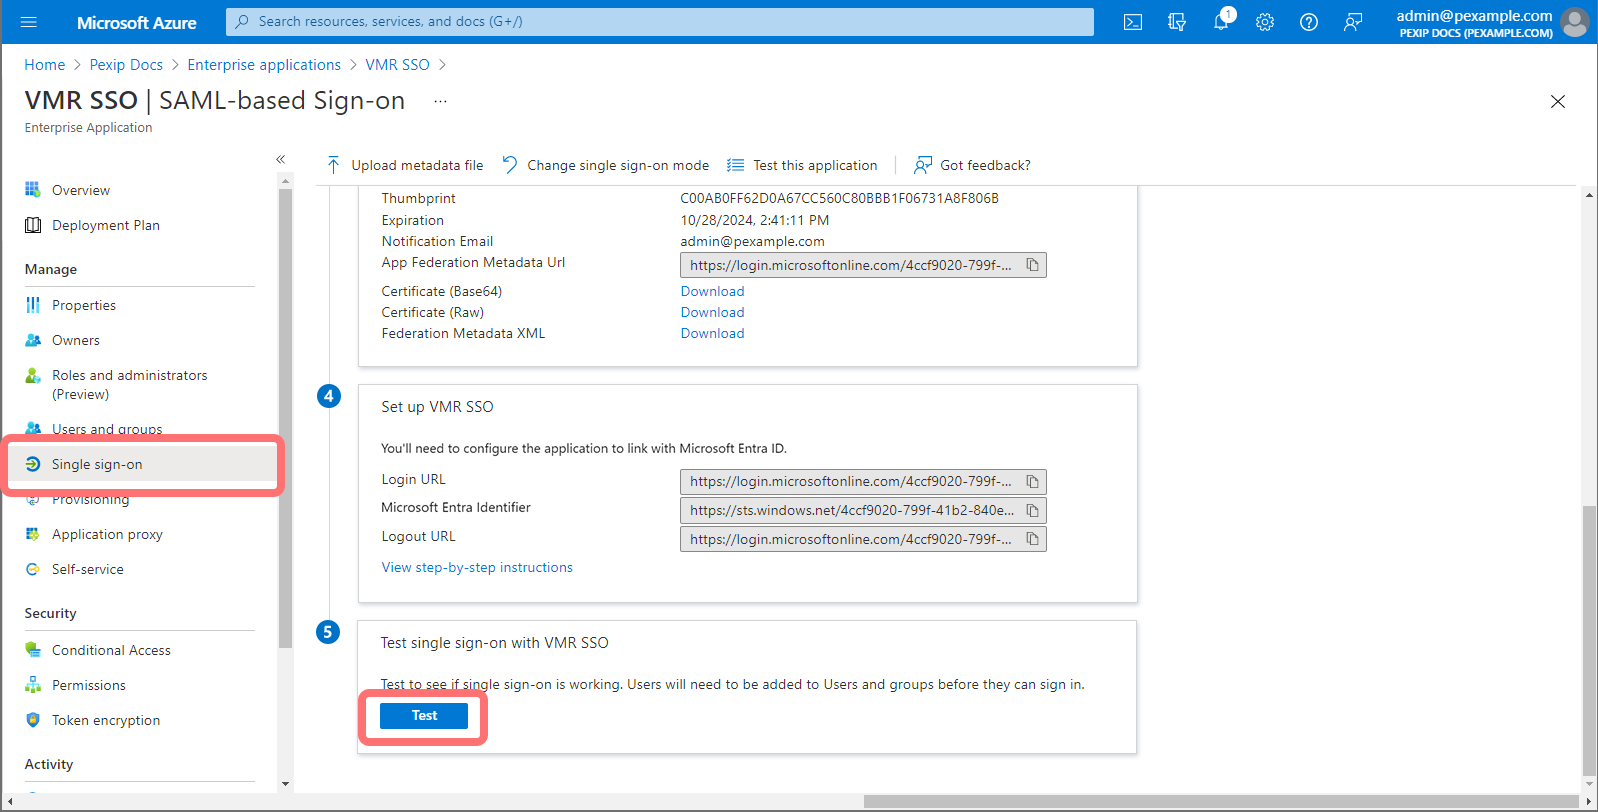Click the help question mark icon

coord(1308,22)
